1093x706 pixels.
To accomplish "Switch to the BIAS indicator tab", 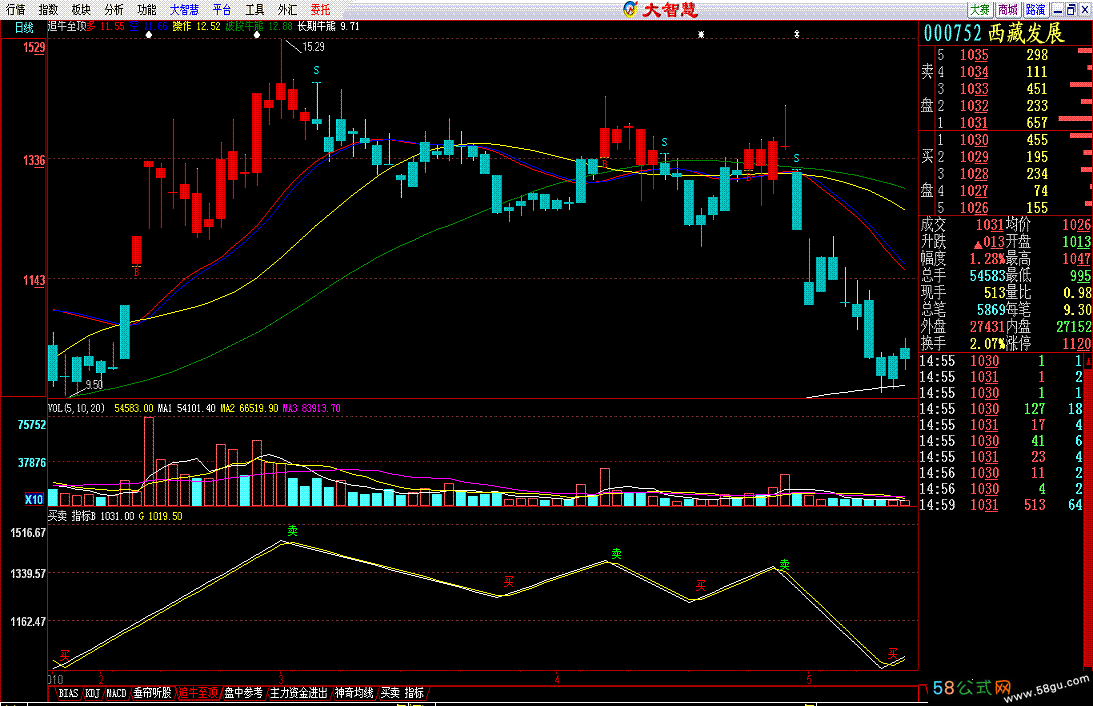I will [x=68, y=693].
